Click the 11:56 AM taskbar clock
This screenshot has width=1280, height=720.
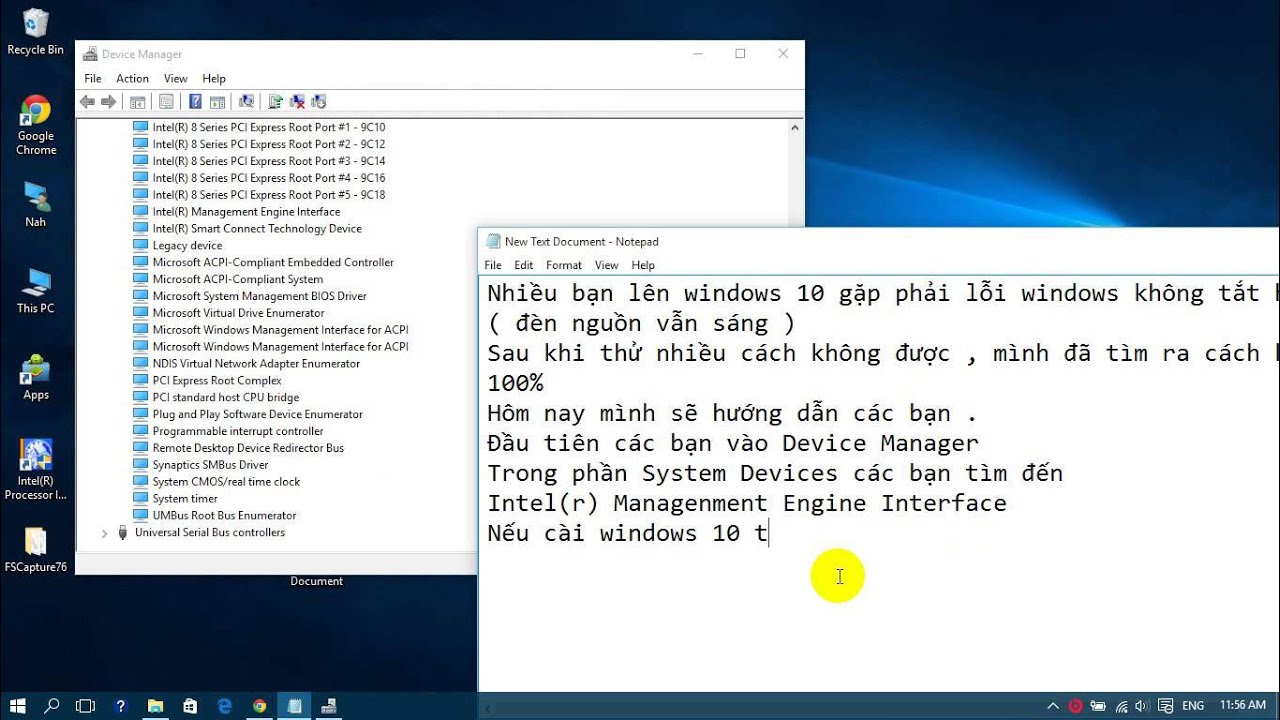click(1243, 706)
